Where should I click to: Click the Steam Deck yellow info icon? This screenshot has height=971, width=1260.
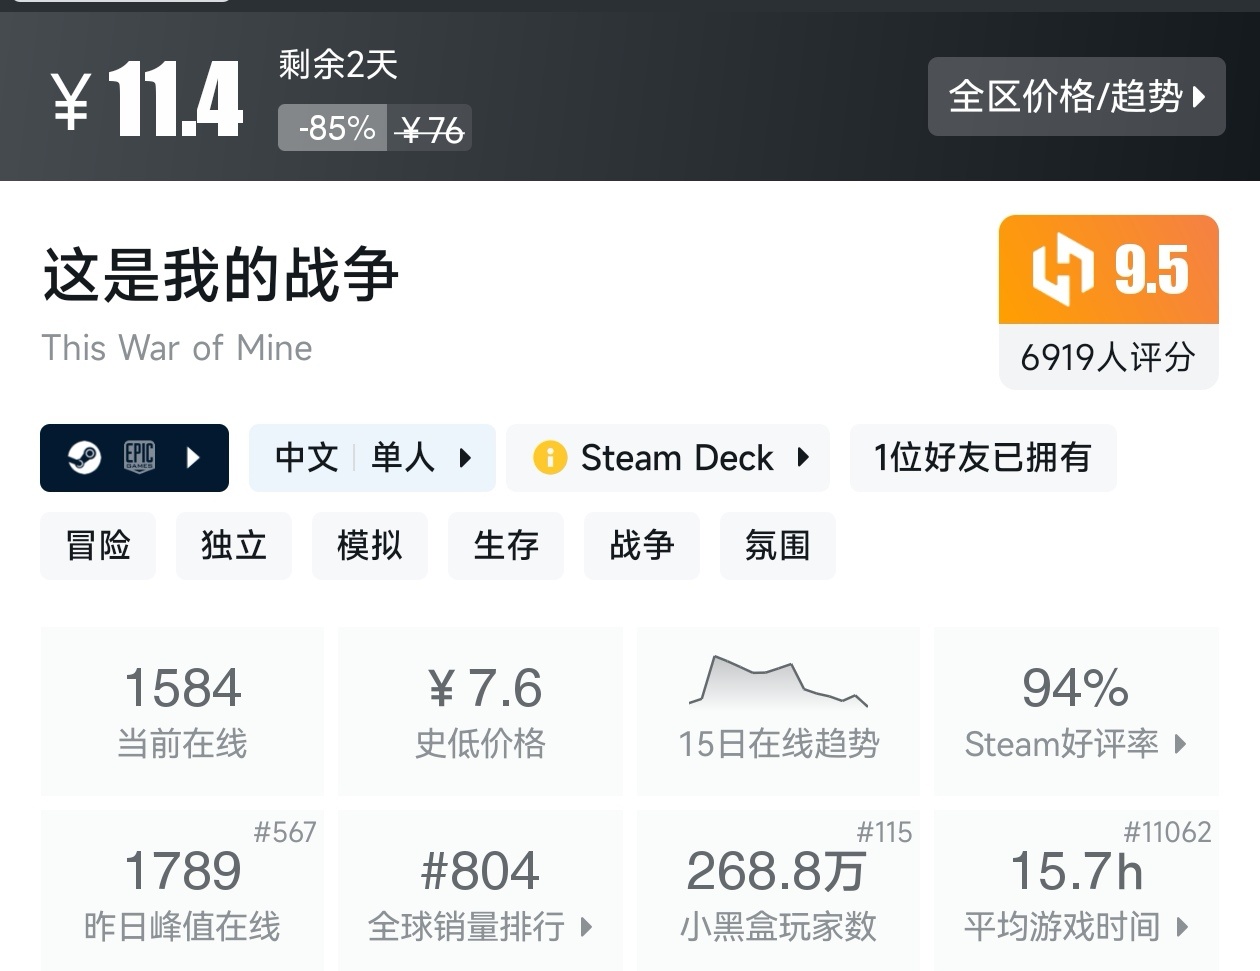coord(549,458)
